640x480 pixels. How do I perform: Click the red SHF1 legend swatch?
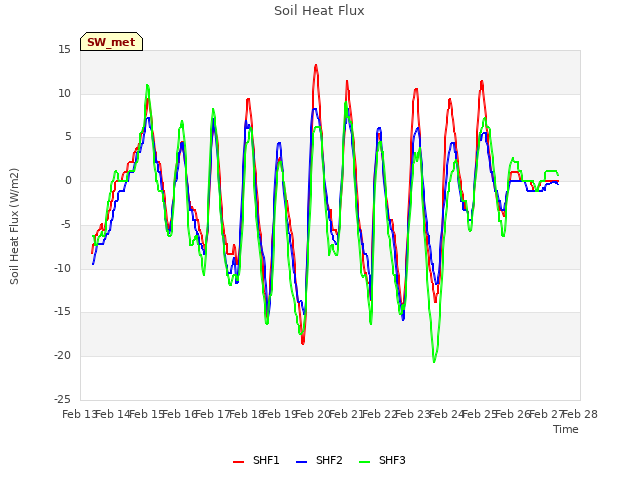point(238,462)
